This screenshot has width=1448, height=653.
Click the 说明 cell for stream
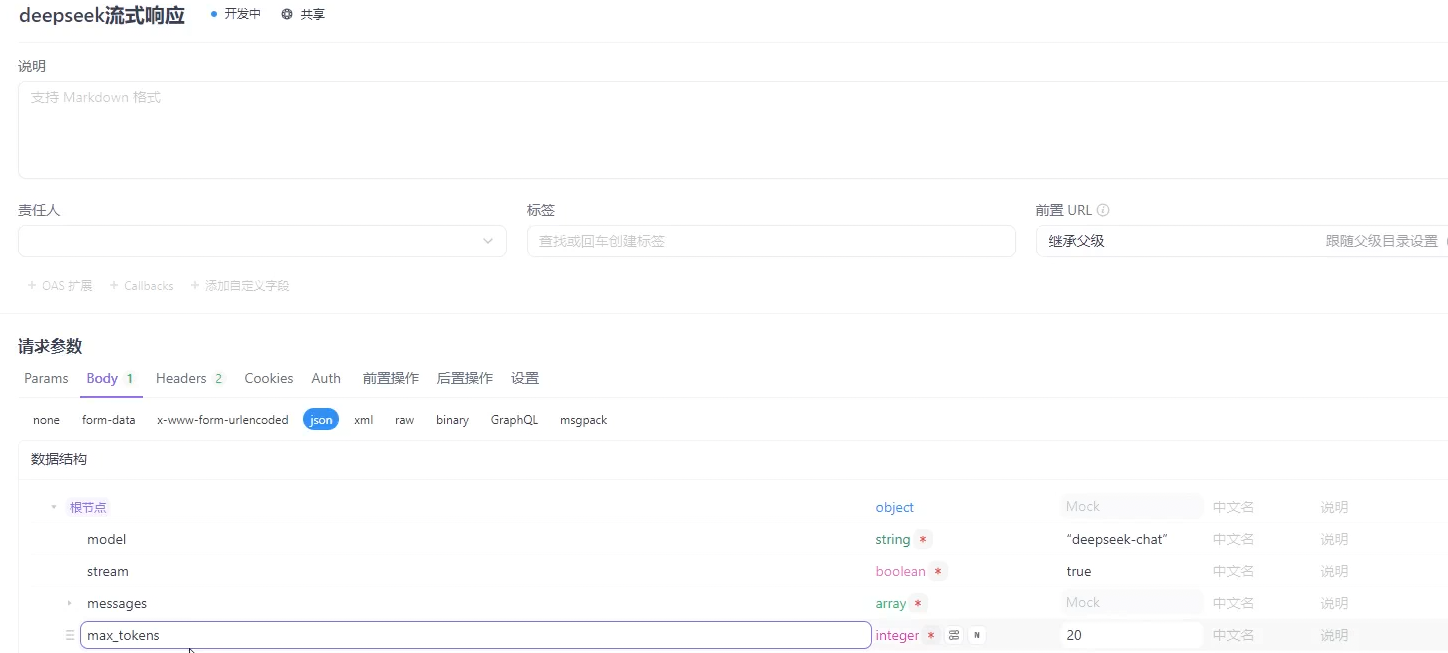tap(1334, 571)
